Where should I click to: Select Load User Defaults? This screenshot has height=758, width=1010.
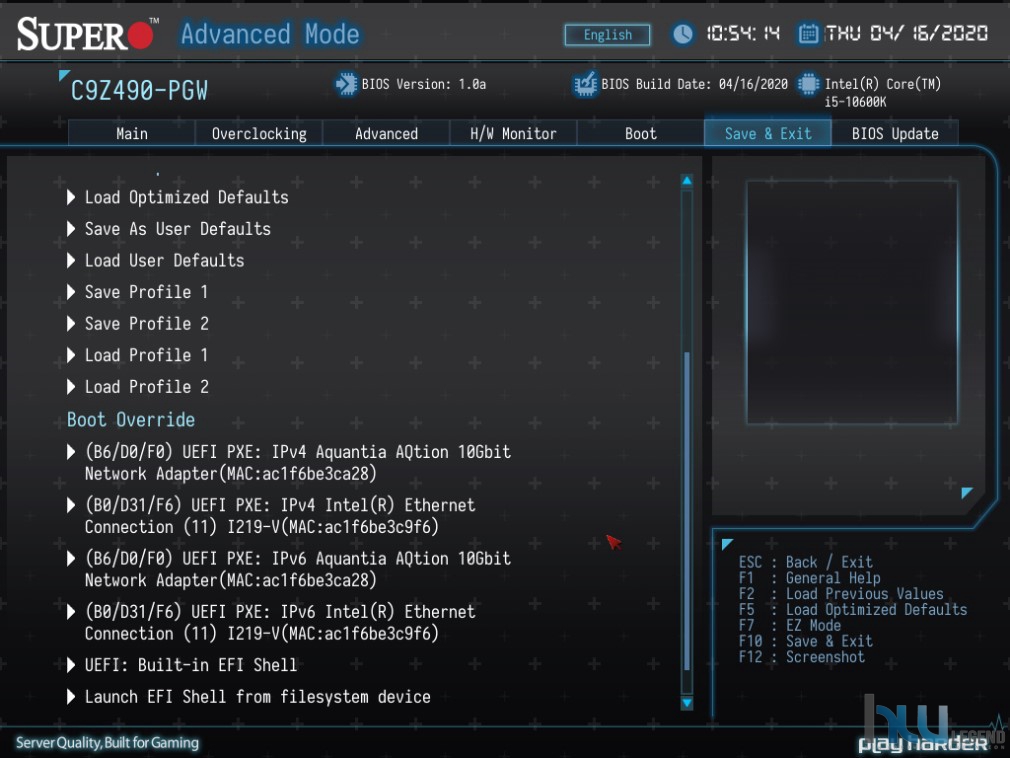click(x=165, y=260)
